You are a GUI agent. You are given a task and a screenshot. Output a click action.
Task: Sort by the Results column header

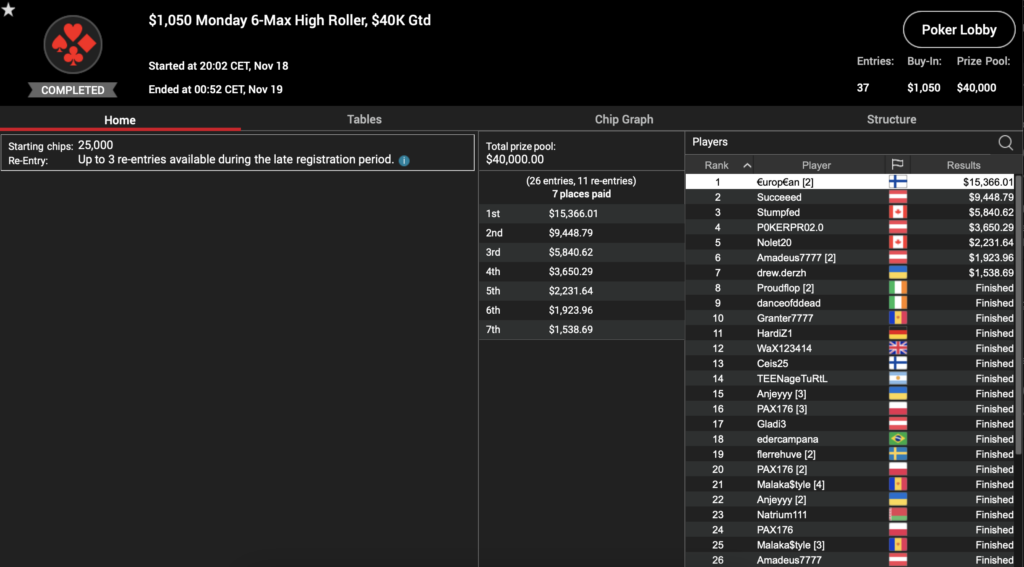(x=964, y=165)
